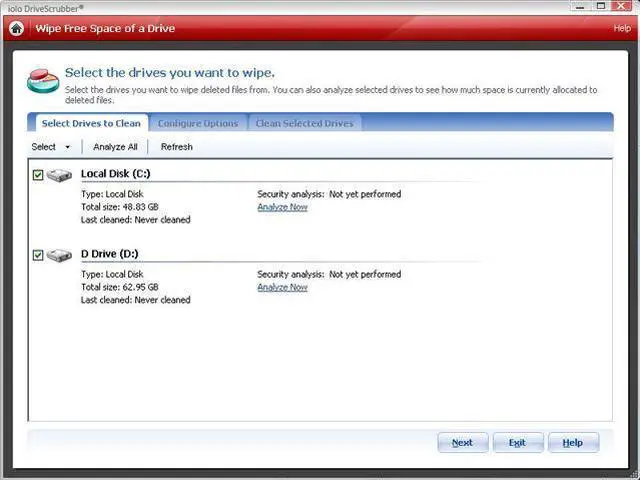Click the Total size: 48.83 GB text
This screenshot has width=640, height=480.
(120, 207)
